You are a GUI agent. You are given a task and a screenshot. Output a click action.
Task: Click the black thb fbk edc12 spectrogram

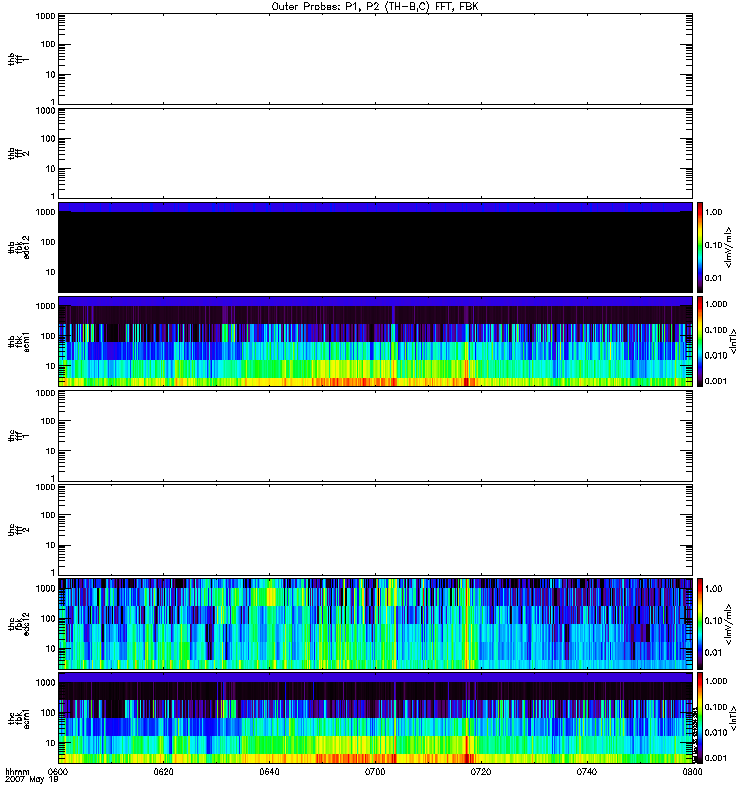pyautogui.click(x=374, y=250)
